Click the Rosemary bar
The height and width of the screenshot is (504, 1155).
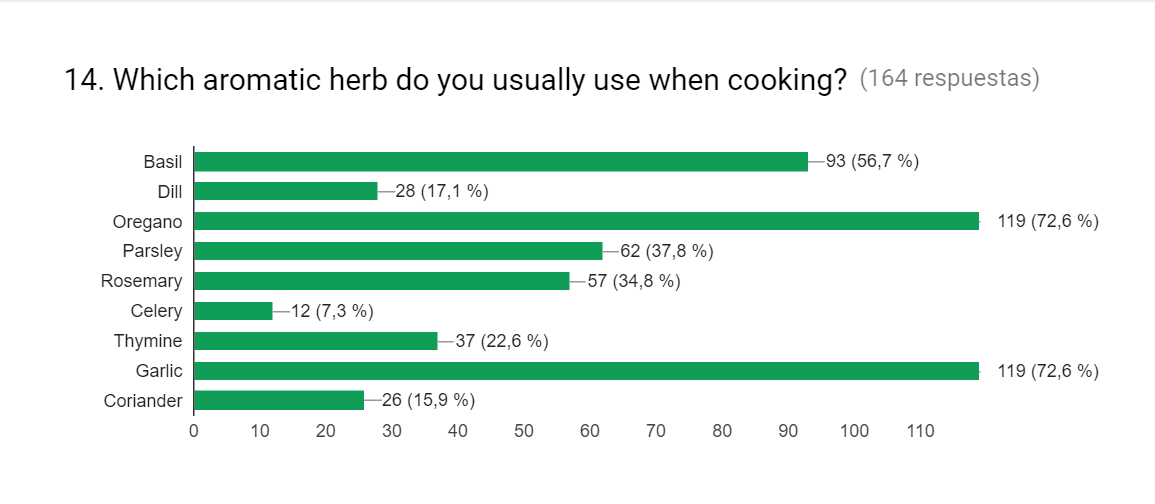click(x=381, y=281)
